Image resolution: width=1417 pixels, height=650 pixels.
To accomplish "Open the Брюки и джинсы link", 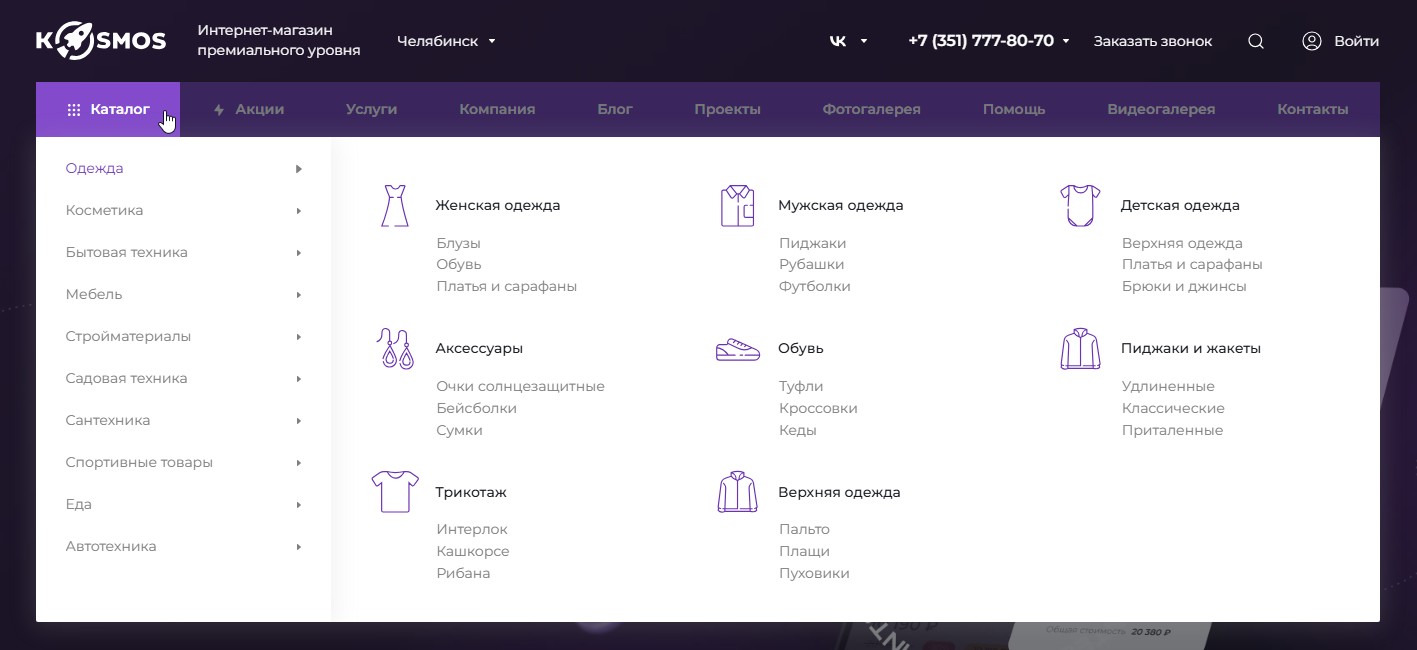I will click(x=1184, y=287).
